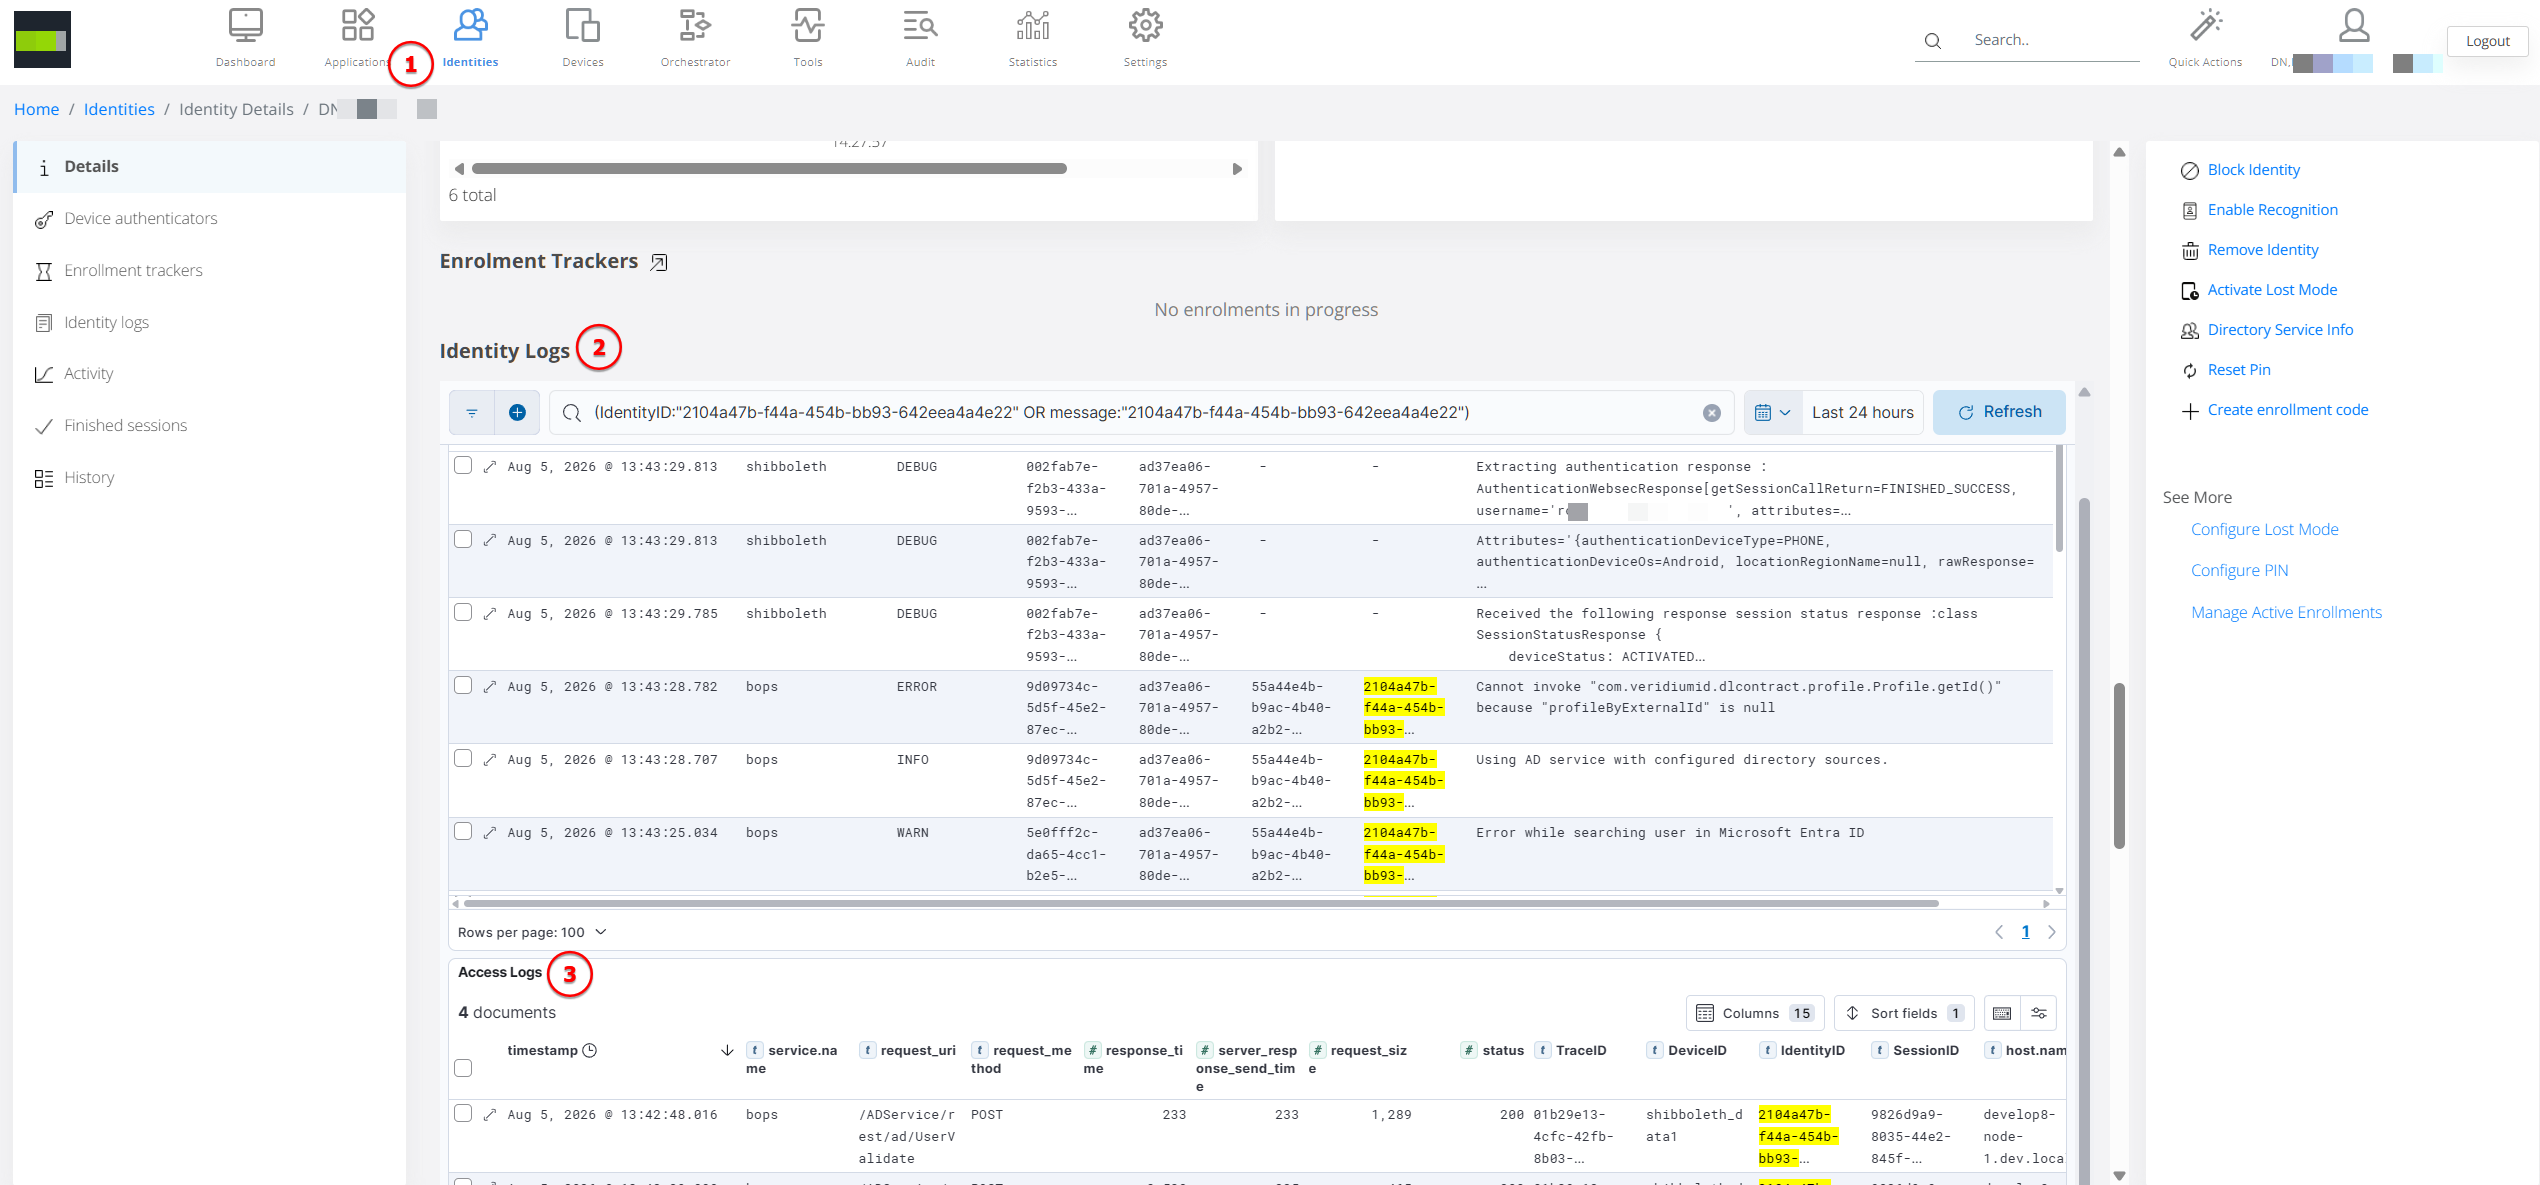2540x1185 pixels.
Task: Go to previous log page
Action: pyautogui.click(x=1999, y=932)
